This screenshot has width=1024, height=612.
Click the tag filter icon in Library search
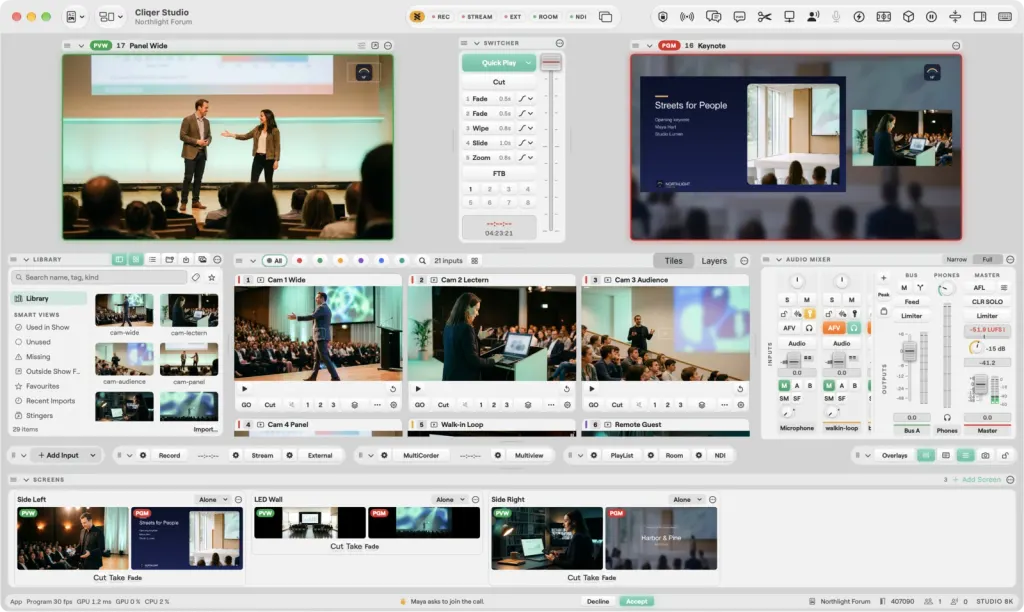[x=196, y=278]
